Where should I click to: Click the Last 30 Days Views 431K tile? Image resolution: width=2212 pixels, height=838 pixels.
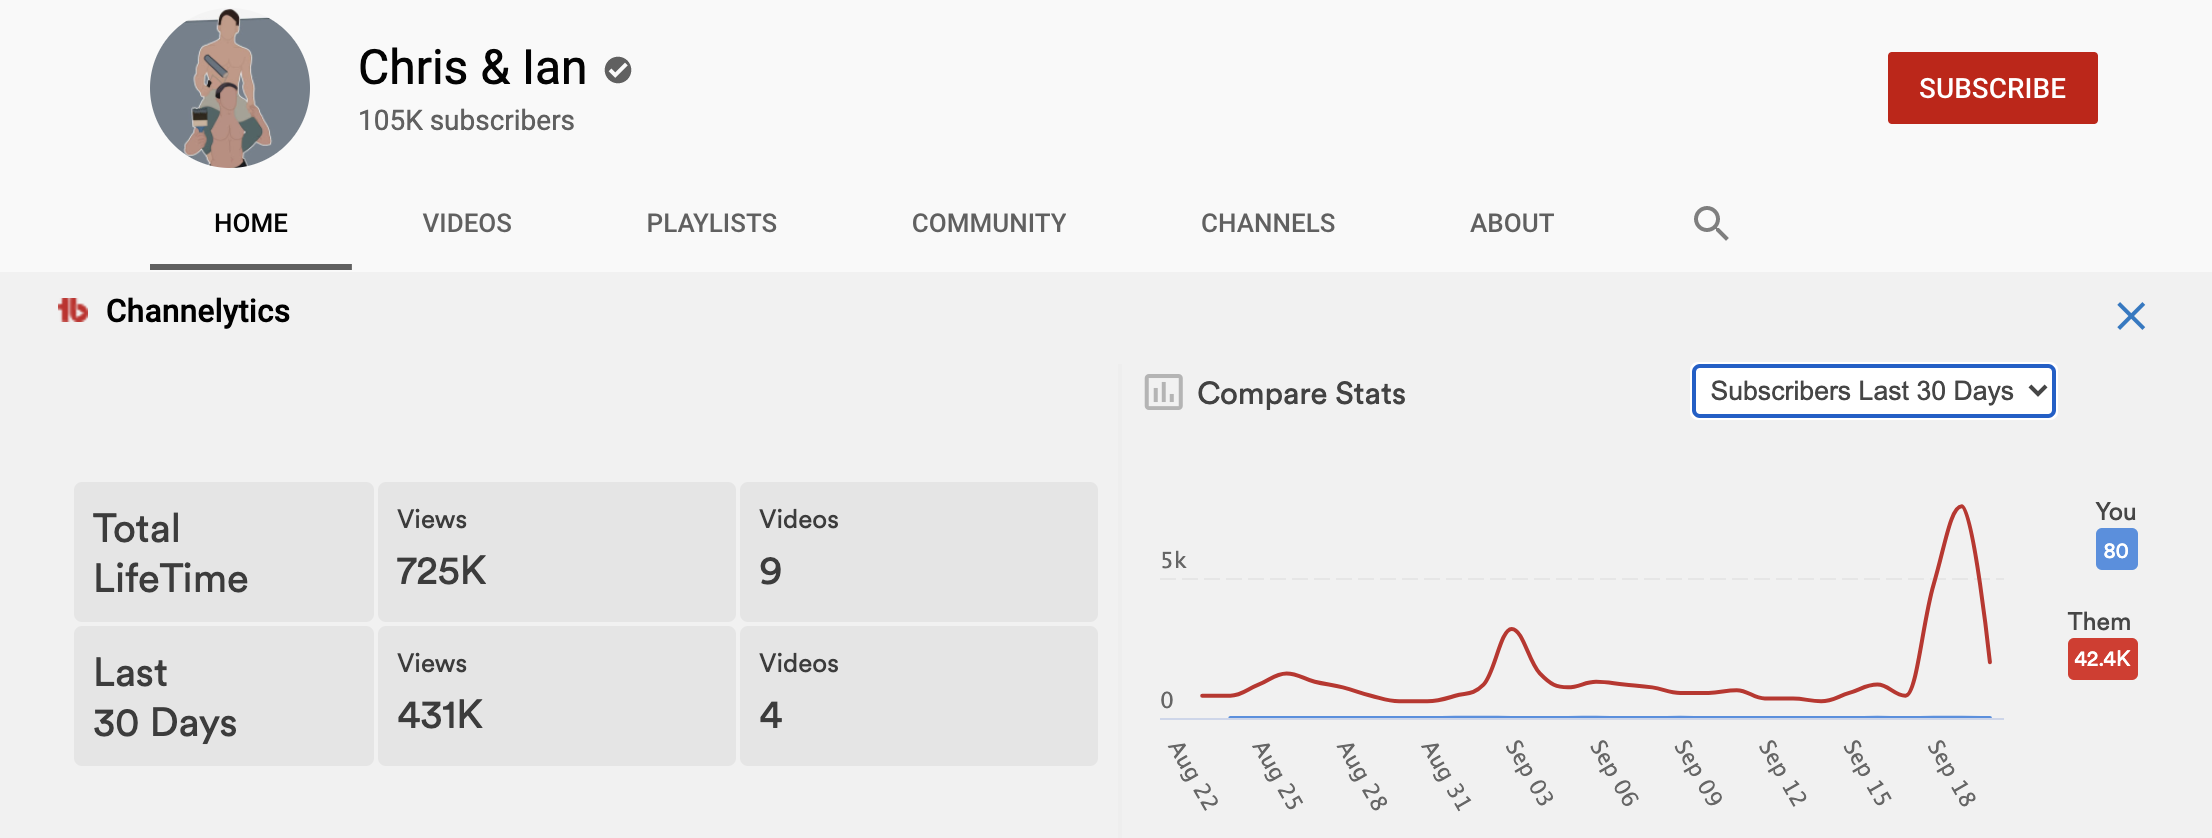coord(556,695)
